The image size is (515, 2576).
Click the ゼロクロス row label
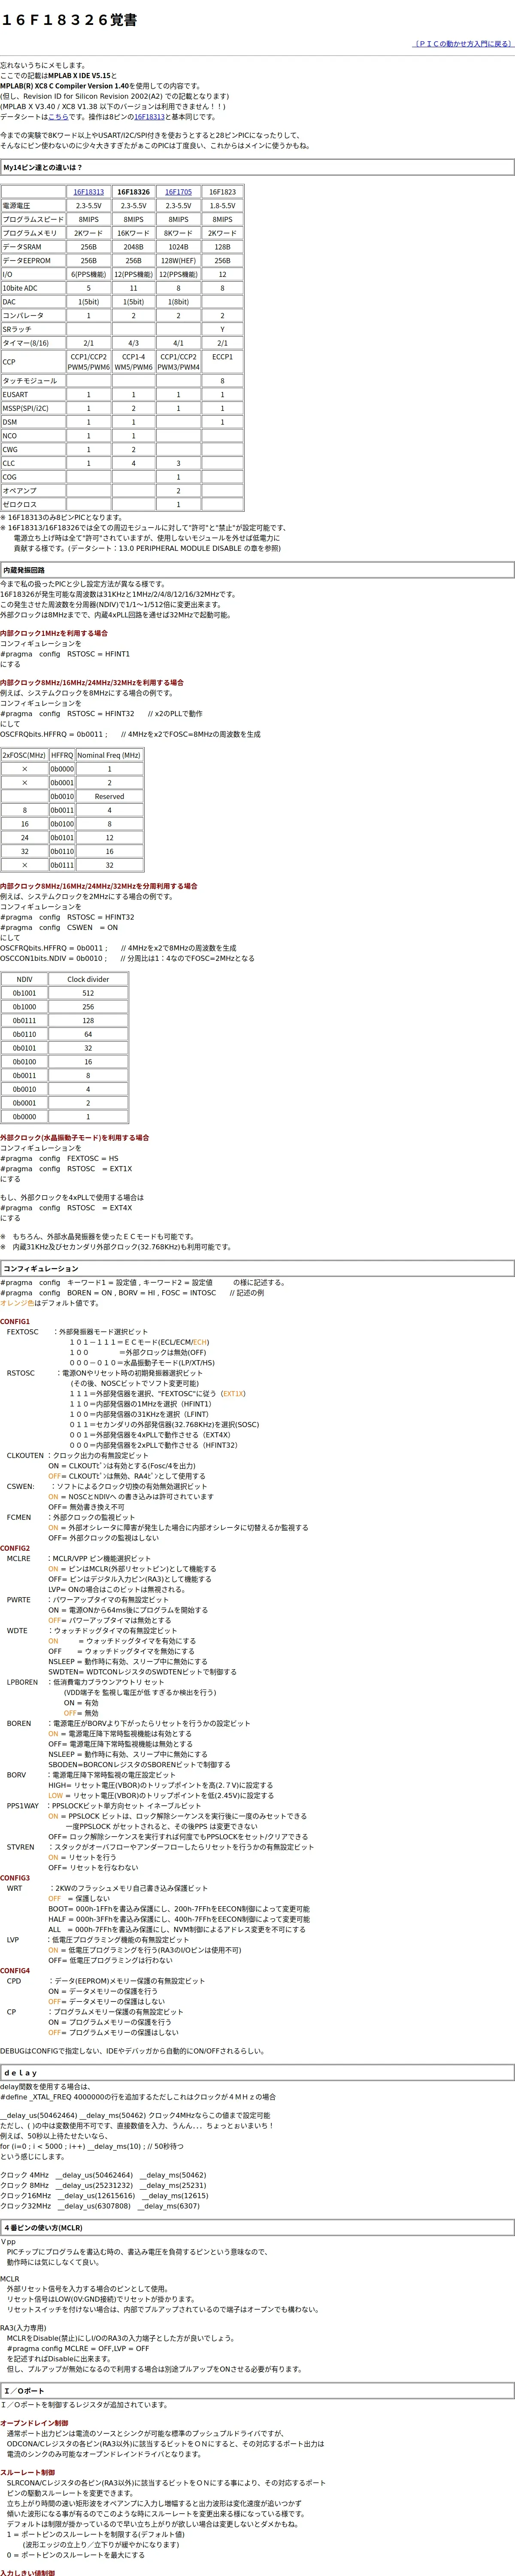(x=33, y=505)
